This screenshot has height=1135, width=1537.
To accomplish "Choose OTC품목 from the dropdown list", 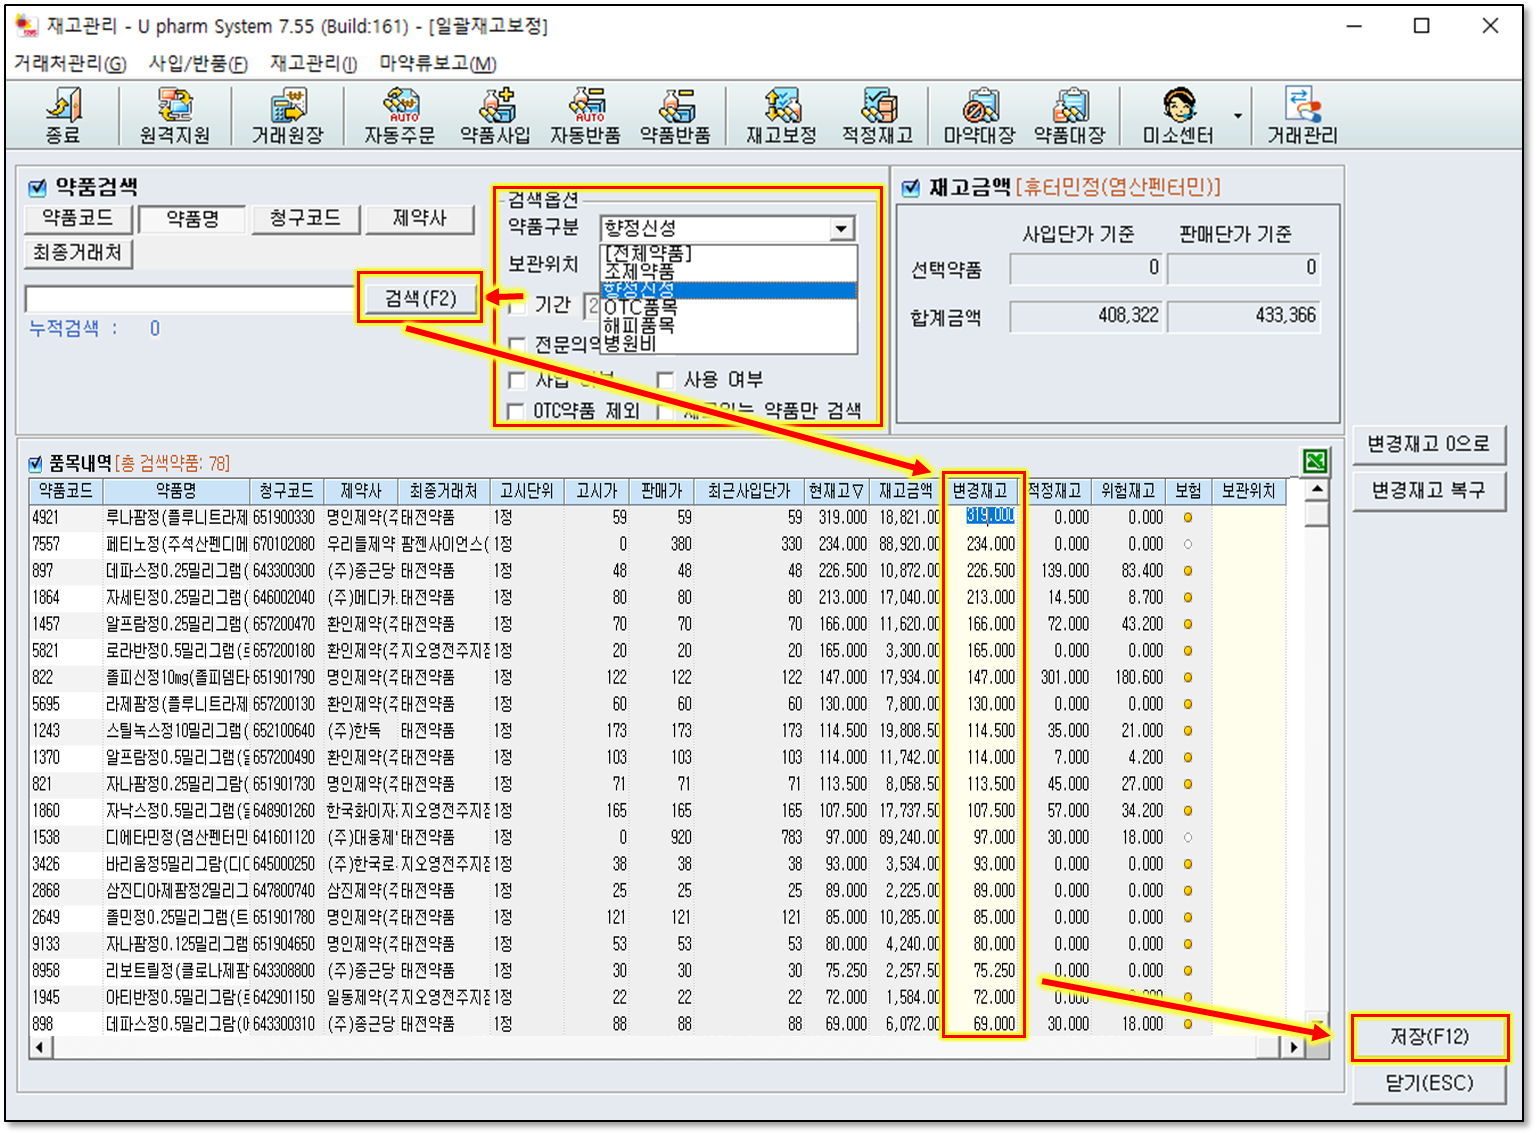I will [640, 308].
